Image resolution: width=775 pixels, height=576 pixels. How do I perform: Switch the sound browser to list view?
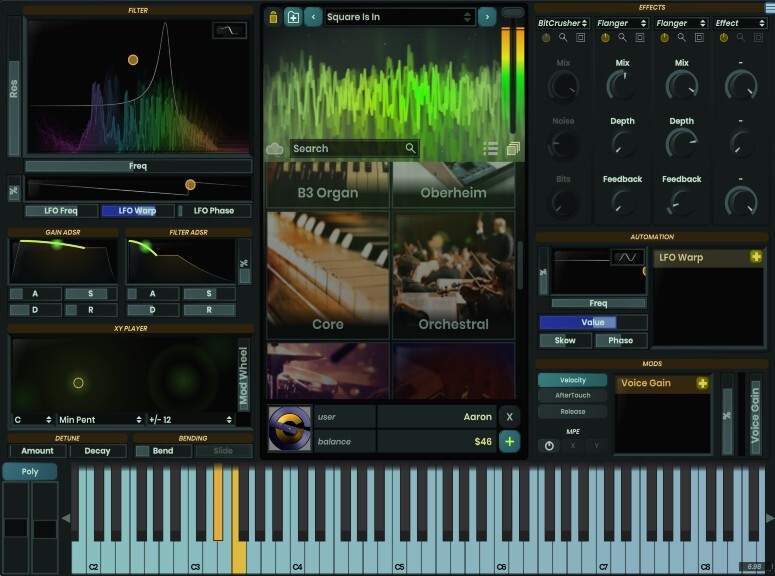tap(491, 149)
